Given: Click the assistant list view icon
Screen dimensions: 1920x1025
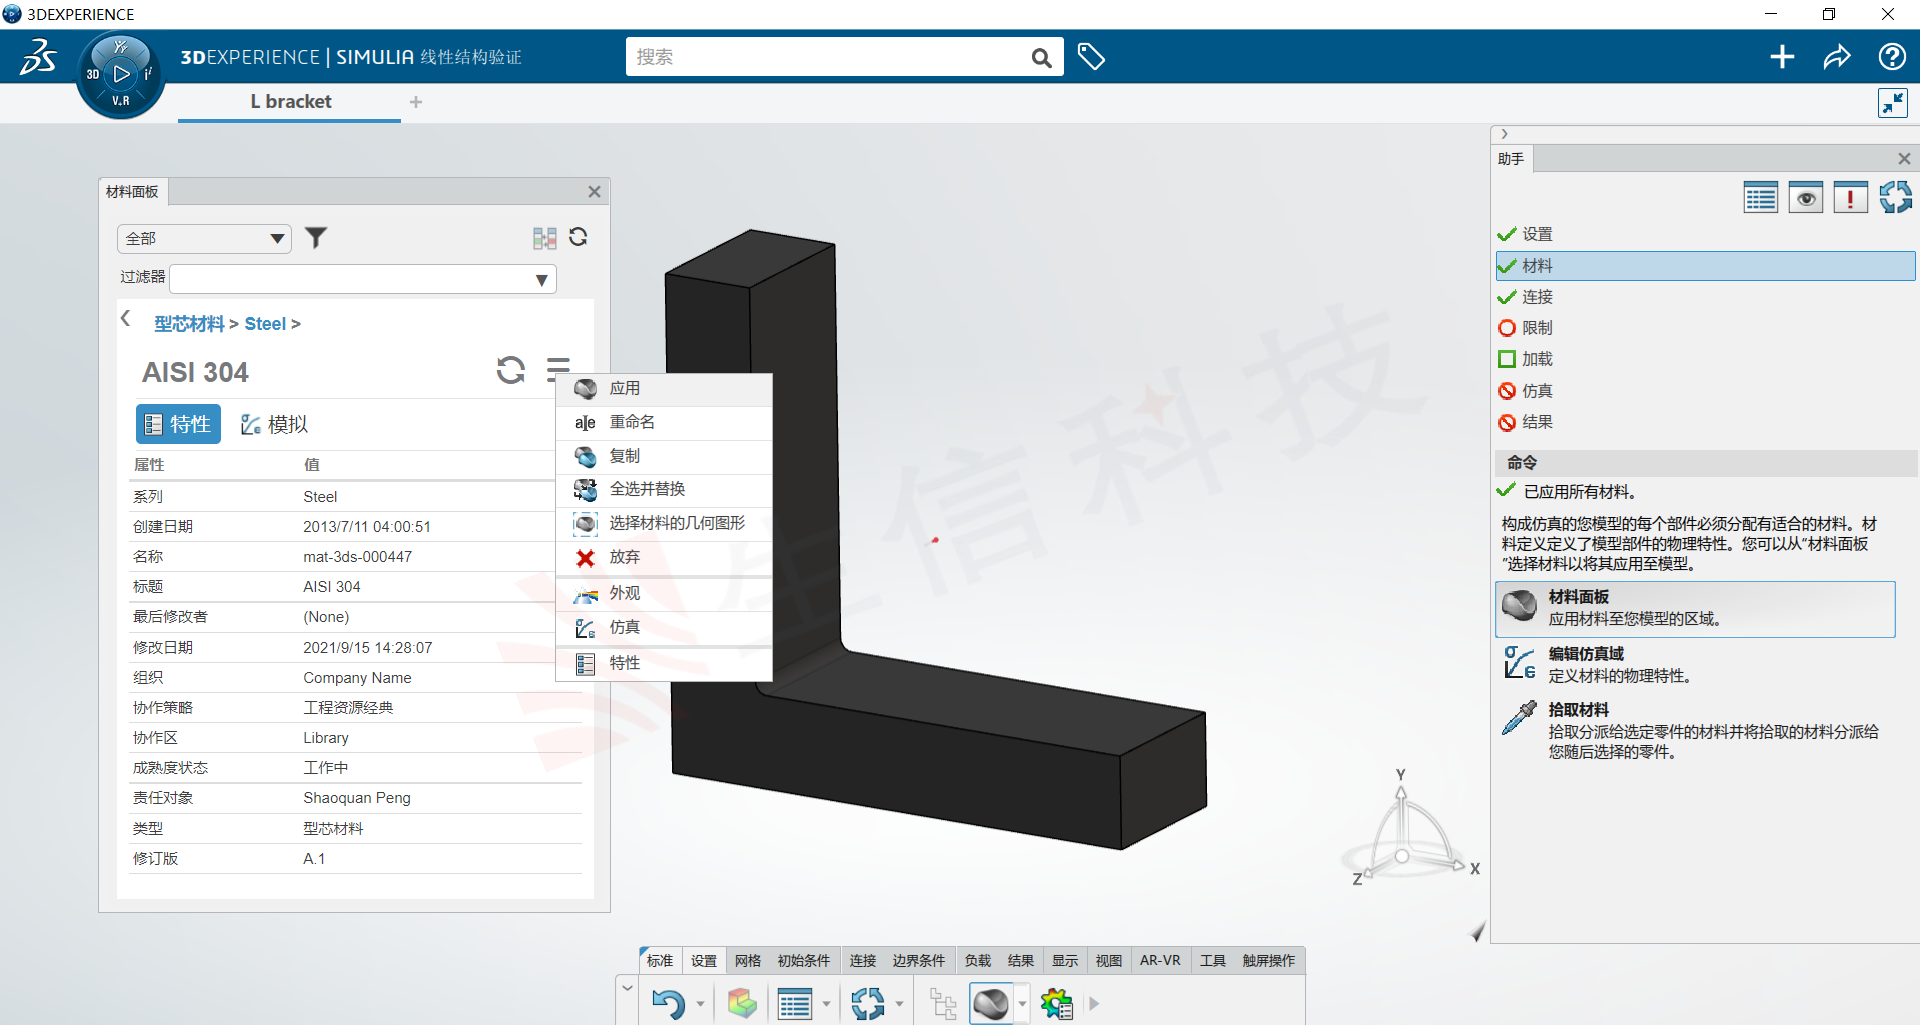Looking at the screenshot, I should [x=1760, y=198].
